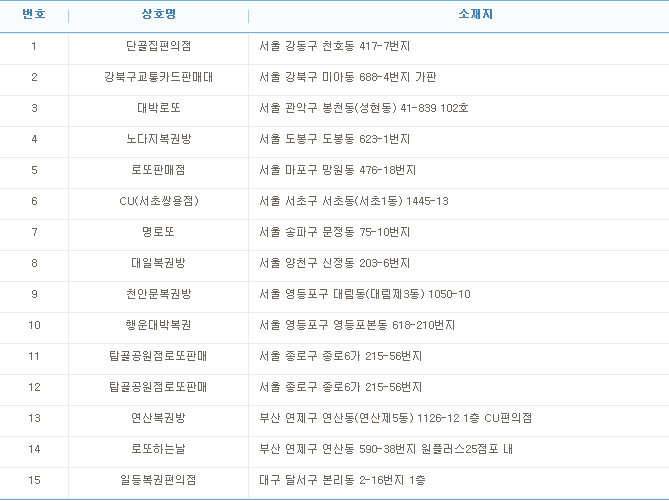This screenshot has width=669, height=501.
Task: Click the '소재지' column header
Action: 475,14
